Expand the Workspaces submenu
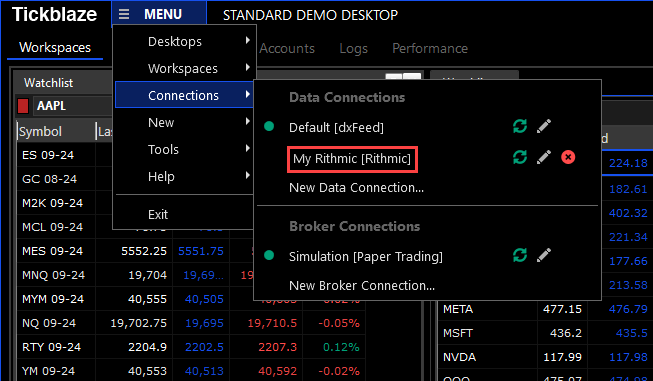This screenshot has height=381, width=653. point(184,68)
